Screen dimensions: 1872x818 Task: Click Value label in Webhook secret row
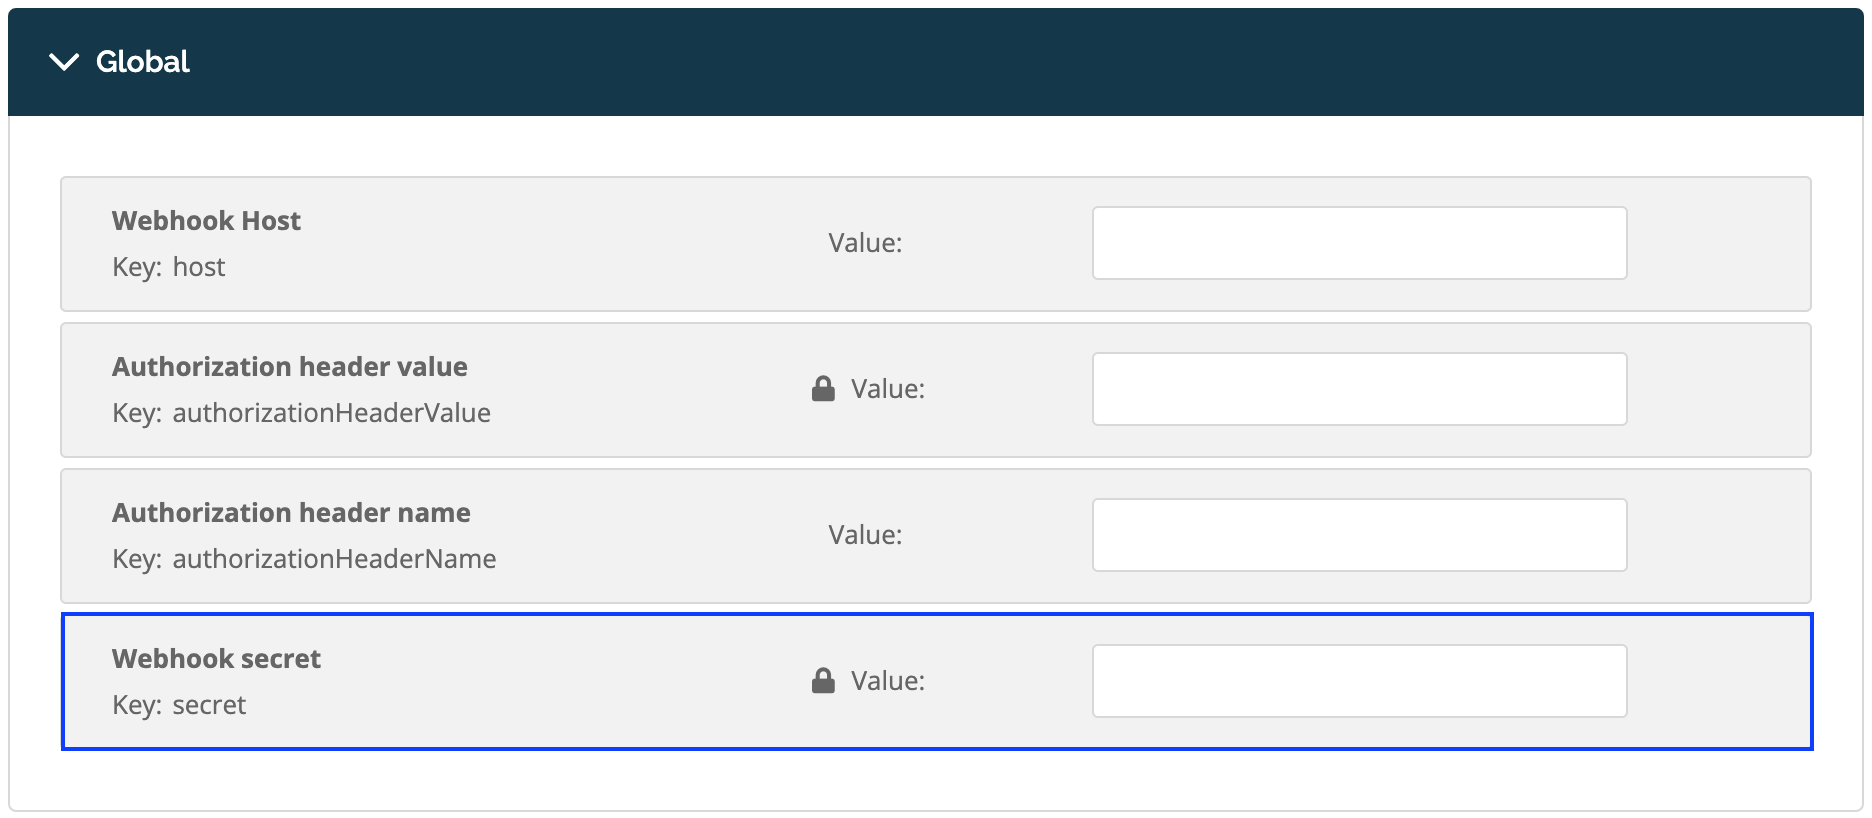888,681
